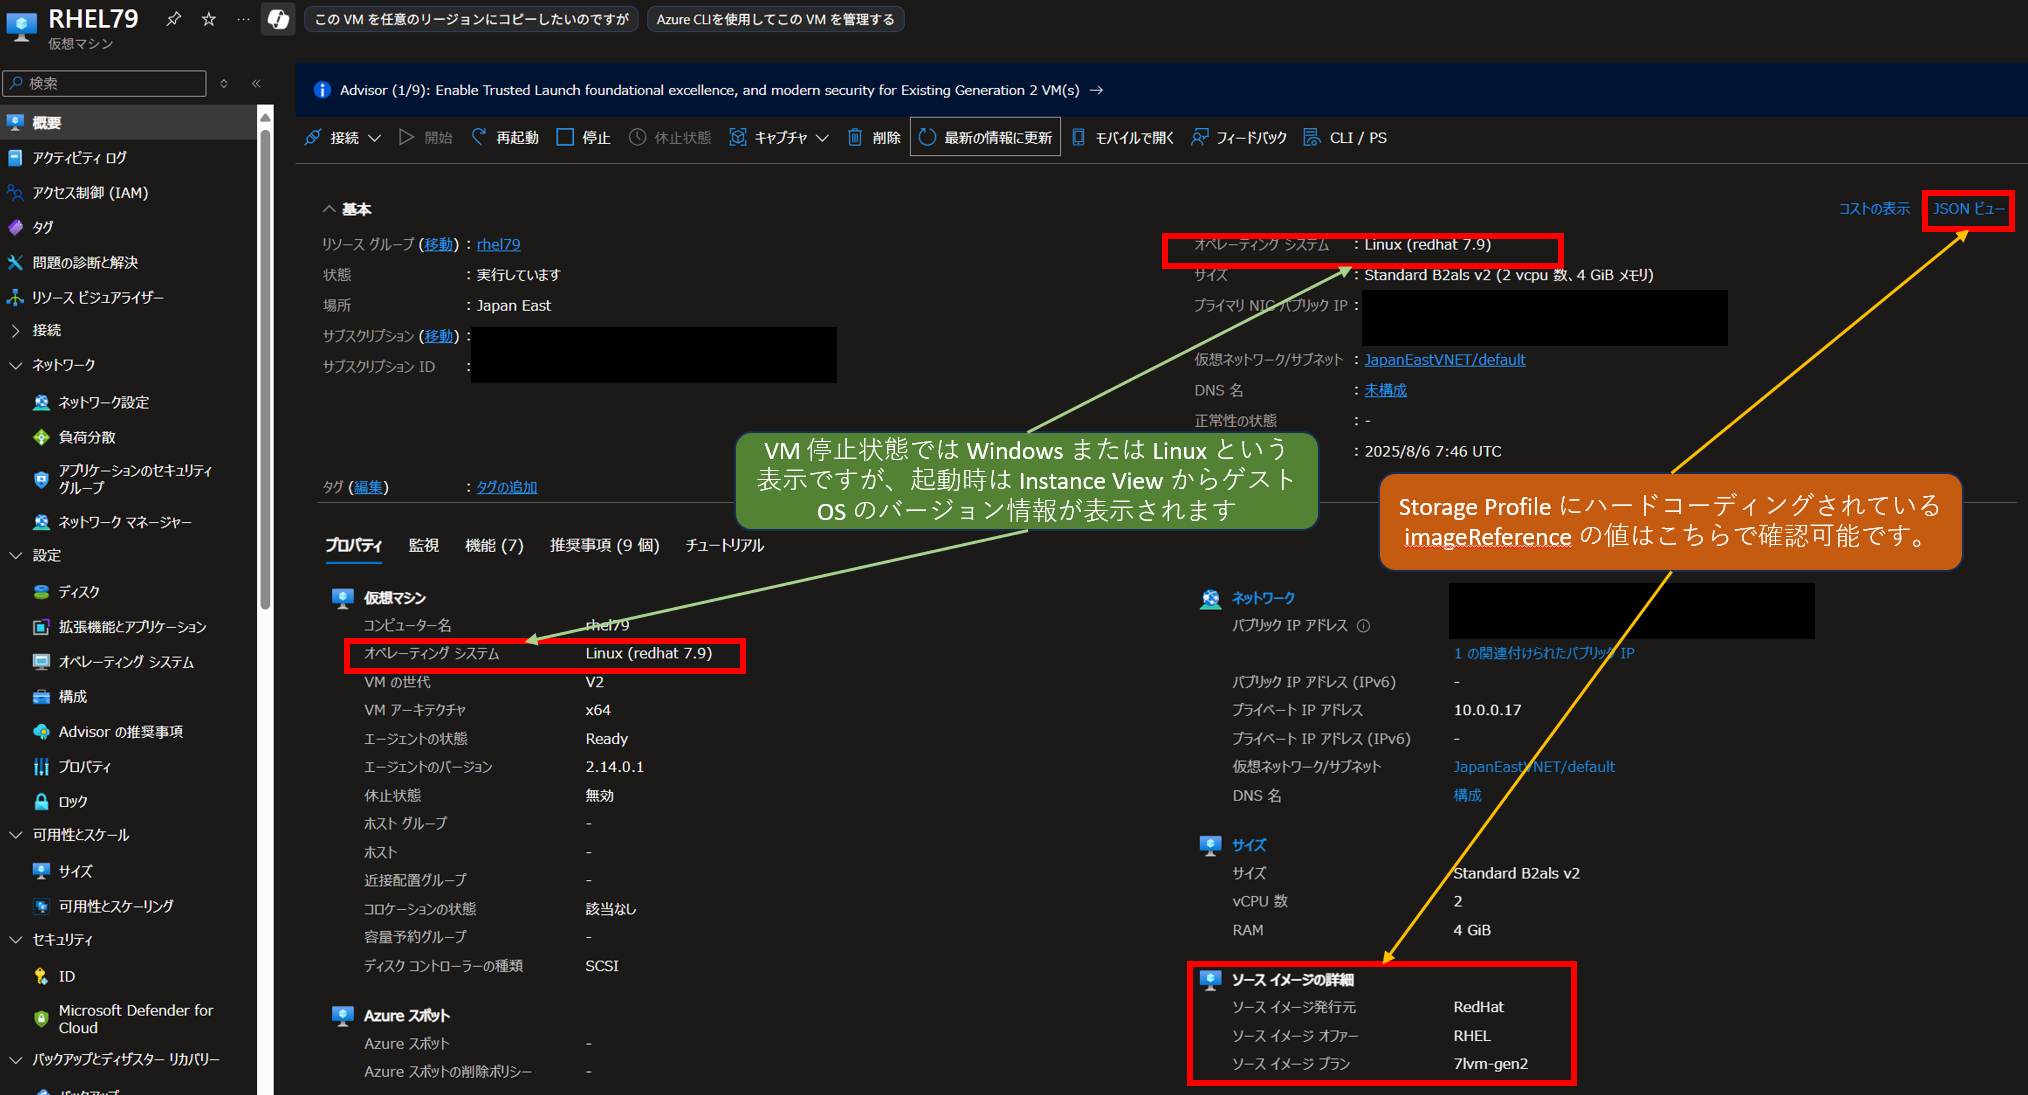Collapse the セキュリティ sidebar group
Screen dimensions: 2028x1095
pyautogui.click(x=15, y=940)
